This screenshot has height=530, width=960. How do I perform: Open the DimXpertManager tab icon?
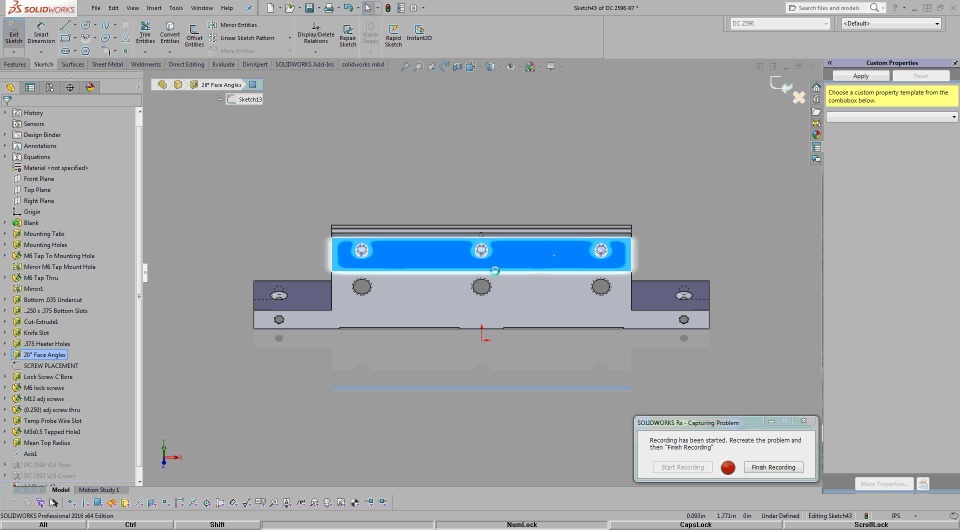(x=70, y=88)
